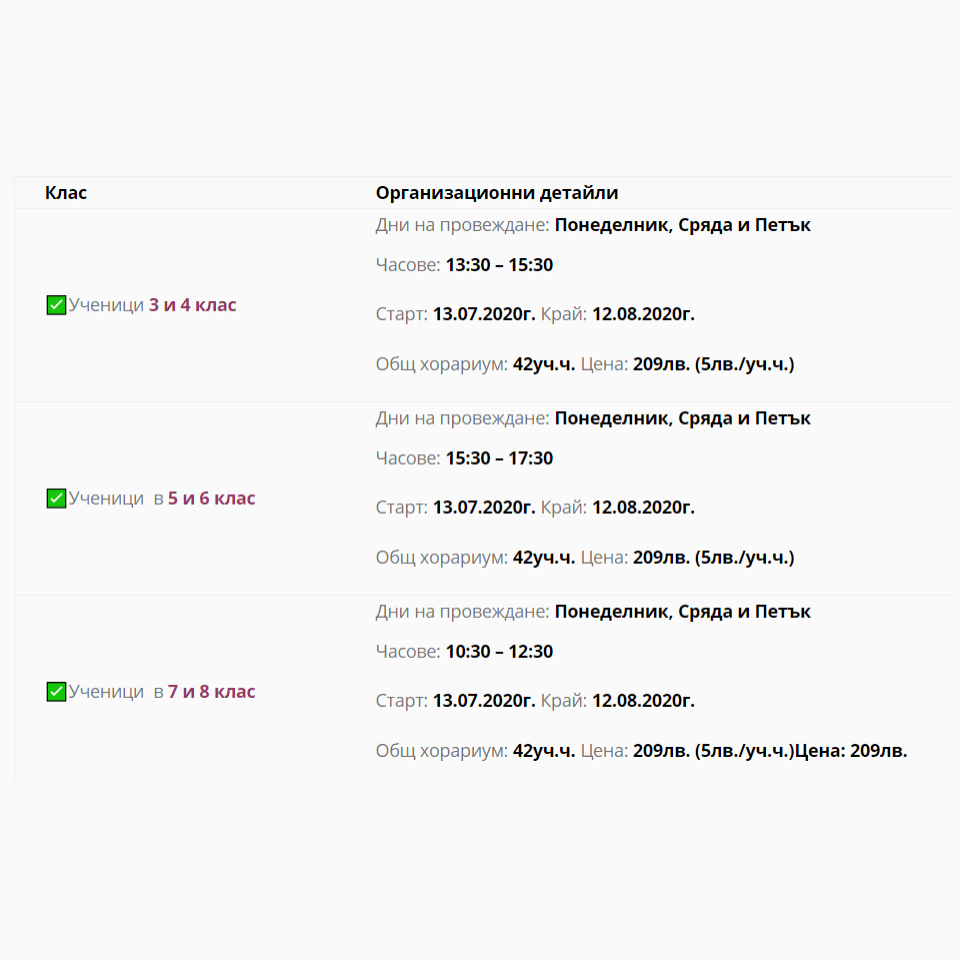The width and height of the screenshot is (960, 960).
Task: Click the price 209лв. in the first row
Action: coord(661,364)
